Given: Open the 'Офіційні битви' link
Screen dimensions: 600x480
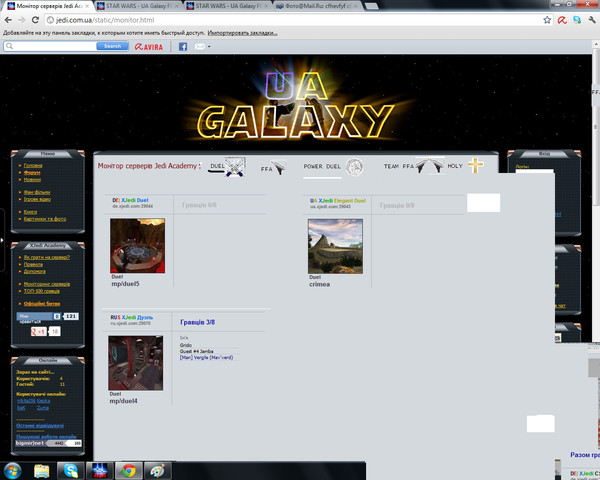Looking at the screenshot, I should pos(42,304).
